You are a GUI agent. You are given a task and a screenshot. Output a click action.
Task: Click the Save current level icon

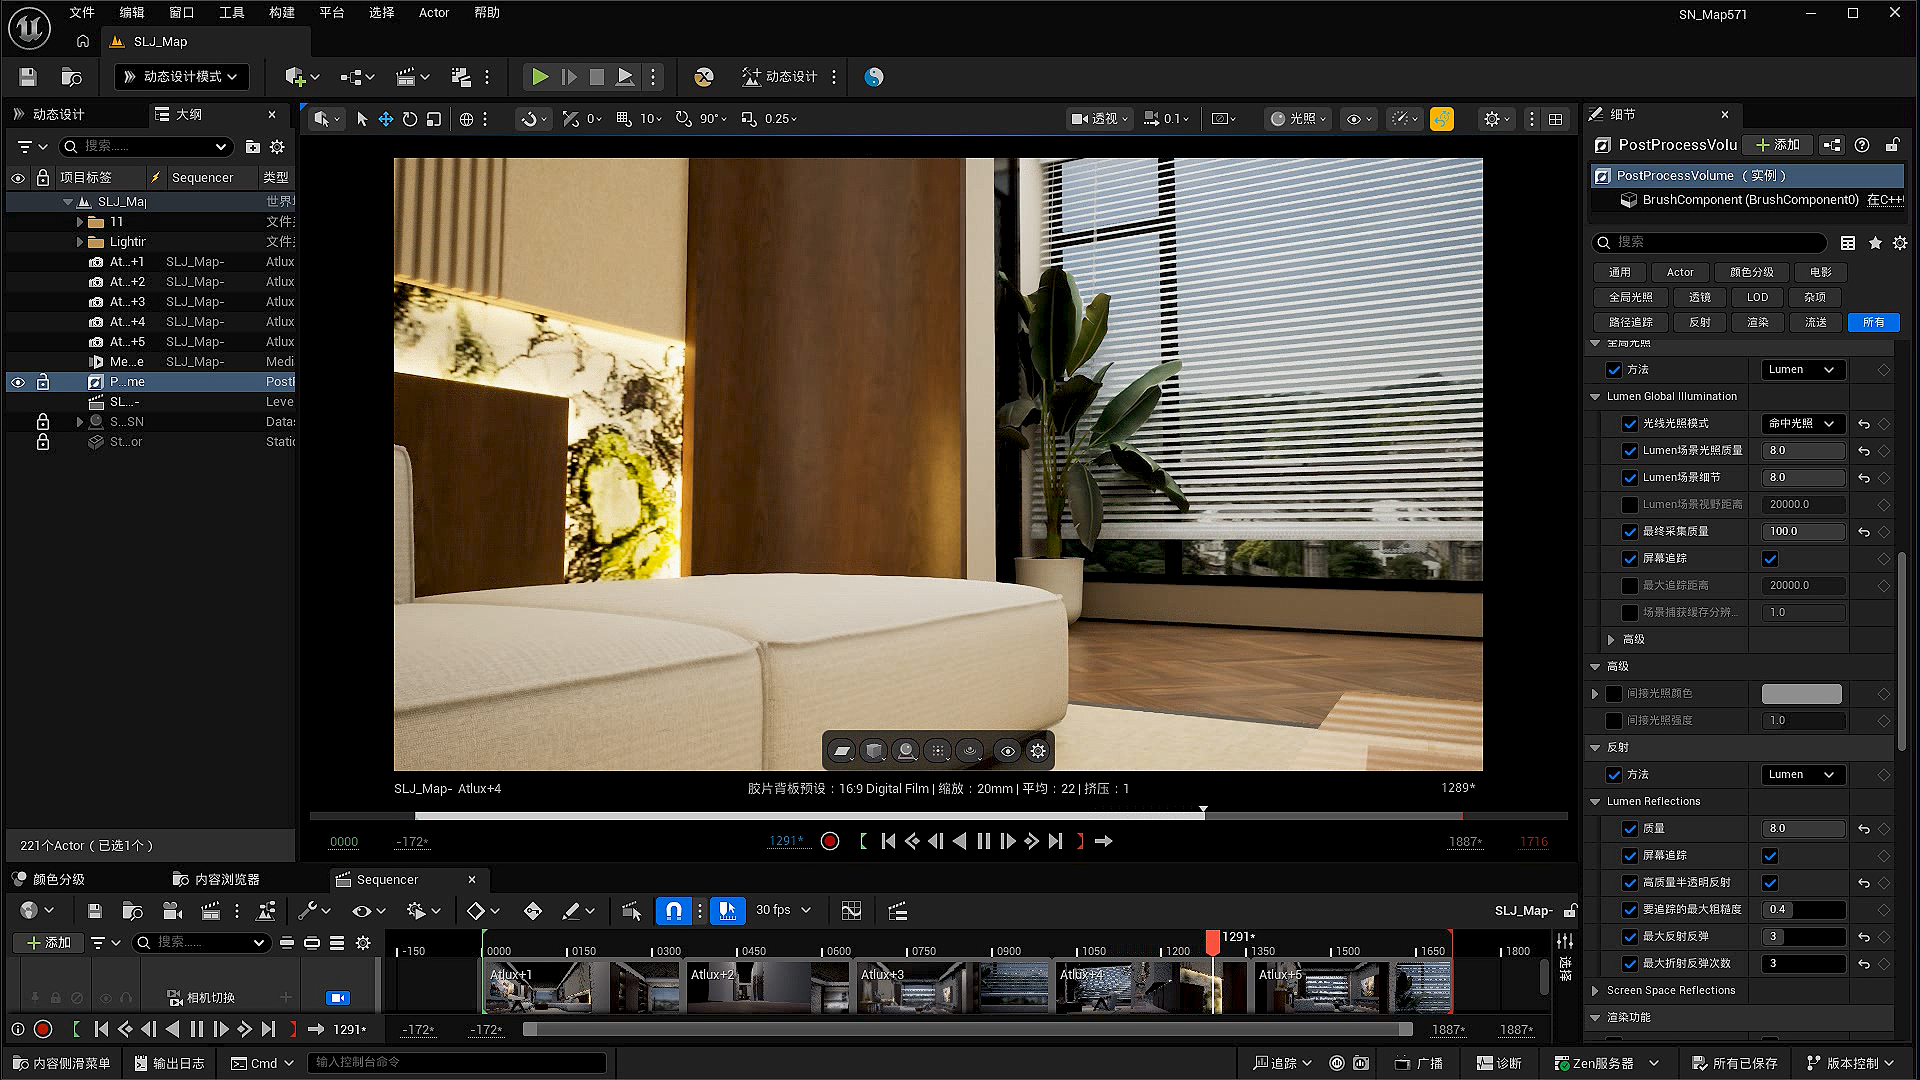[28, 77]
